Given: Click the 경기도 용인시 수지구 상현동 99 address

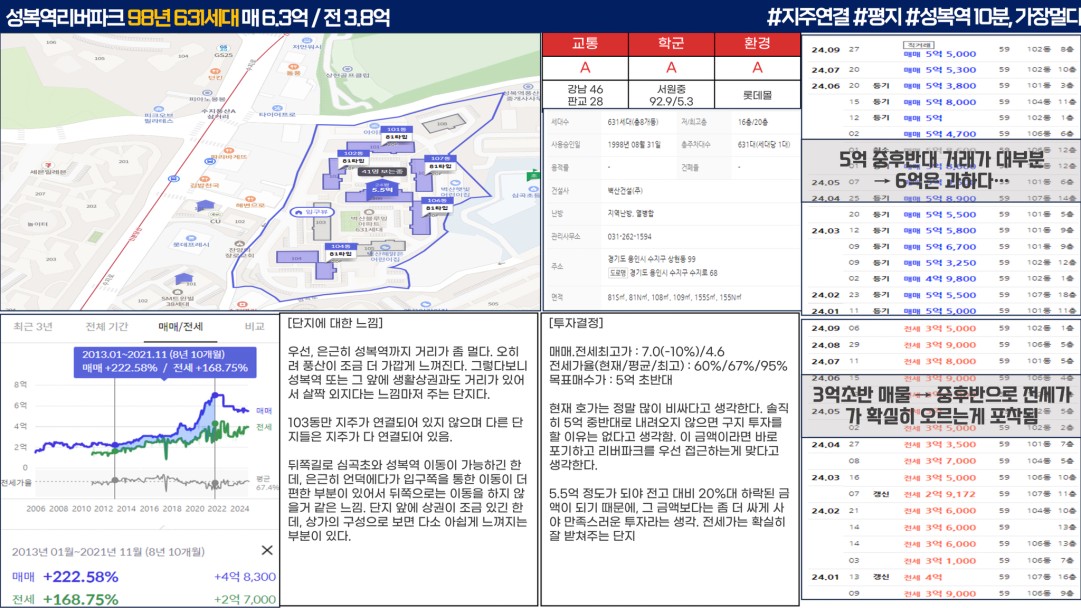Looking at the screenshot, I should (651, 259).
